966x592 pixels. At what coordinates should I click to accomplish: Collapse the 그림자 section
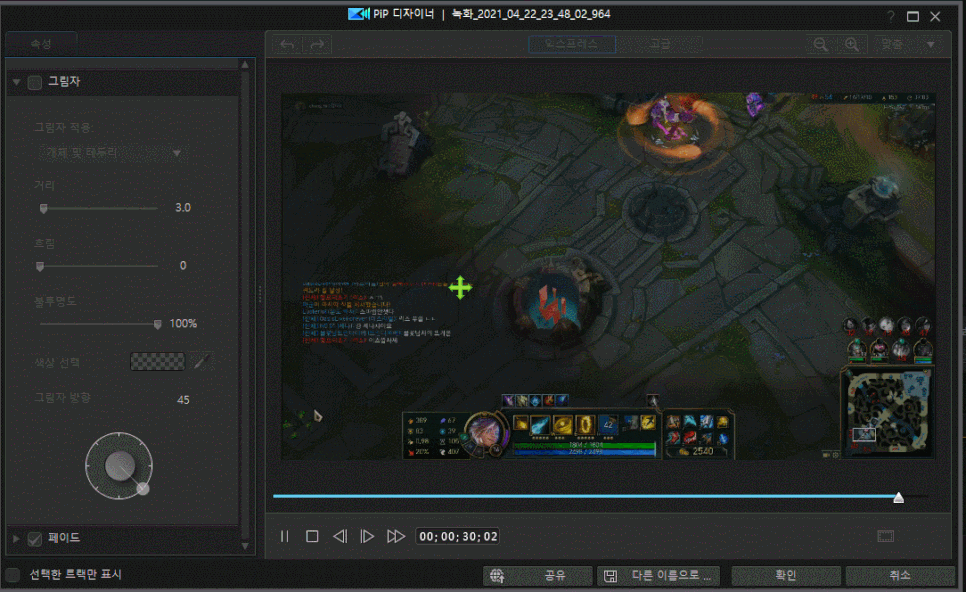[x=17, y=82]
